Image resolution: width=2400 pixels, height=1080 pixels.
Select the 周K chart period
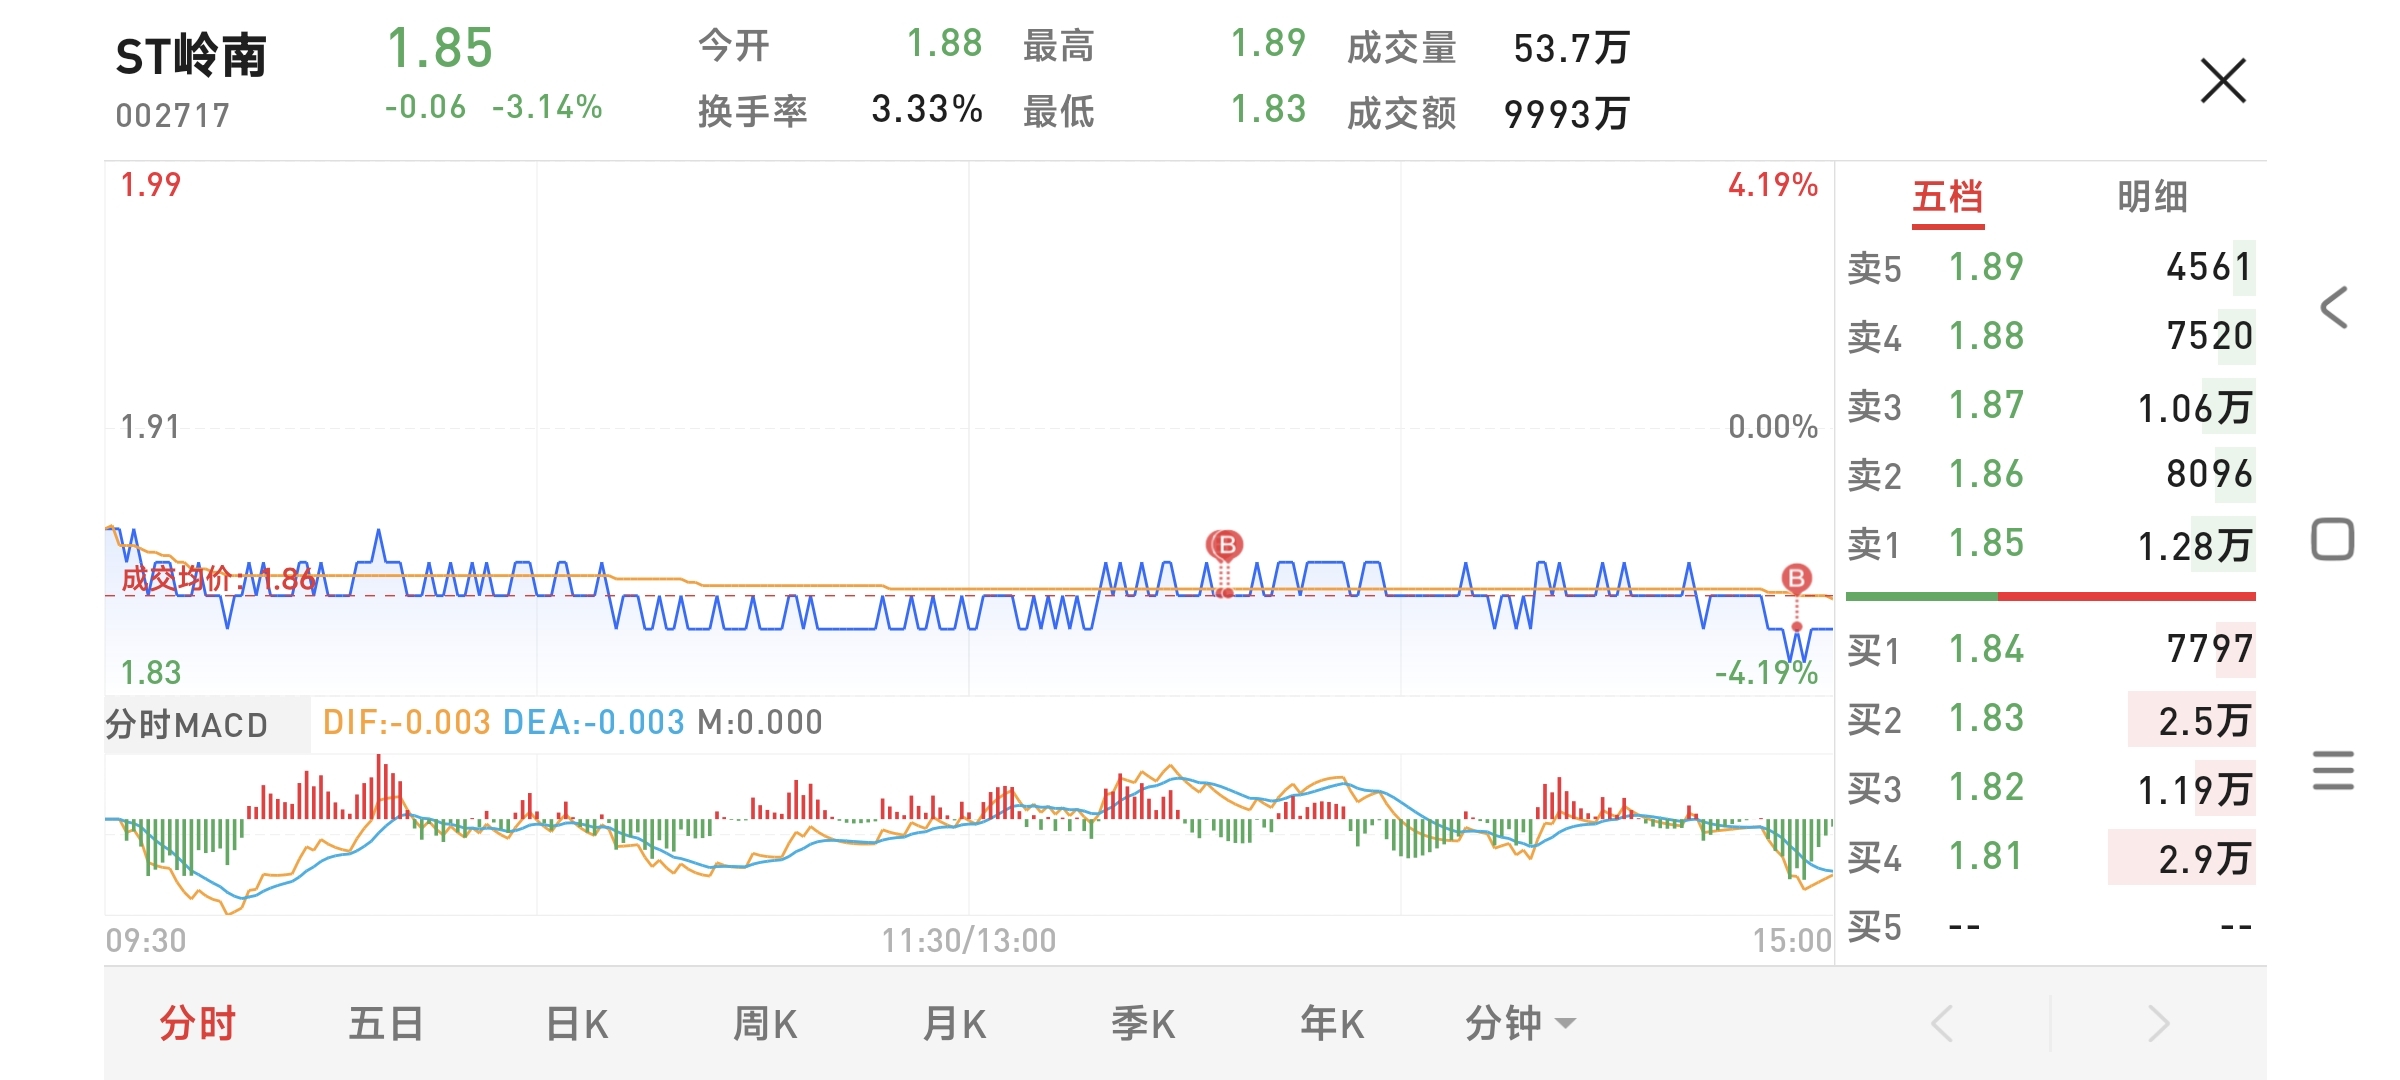765,1024
